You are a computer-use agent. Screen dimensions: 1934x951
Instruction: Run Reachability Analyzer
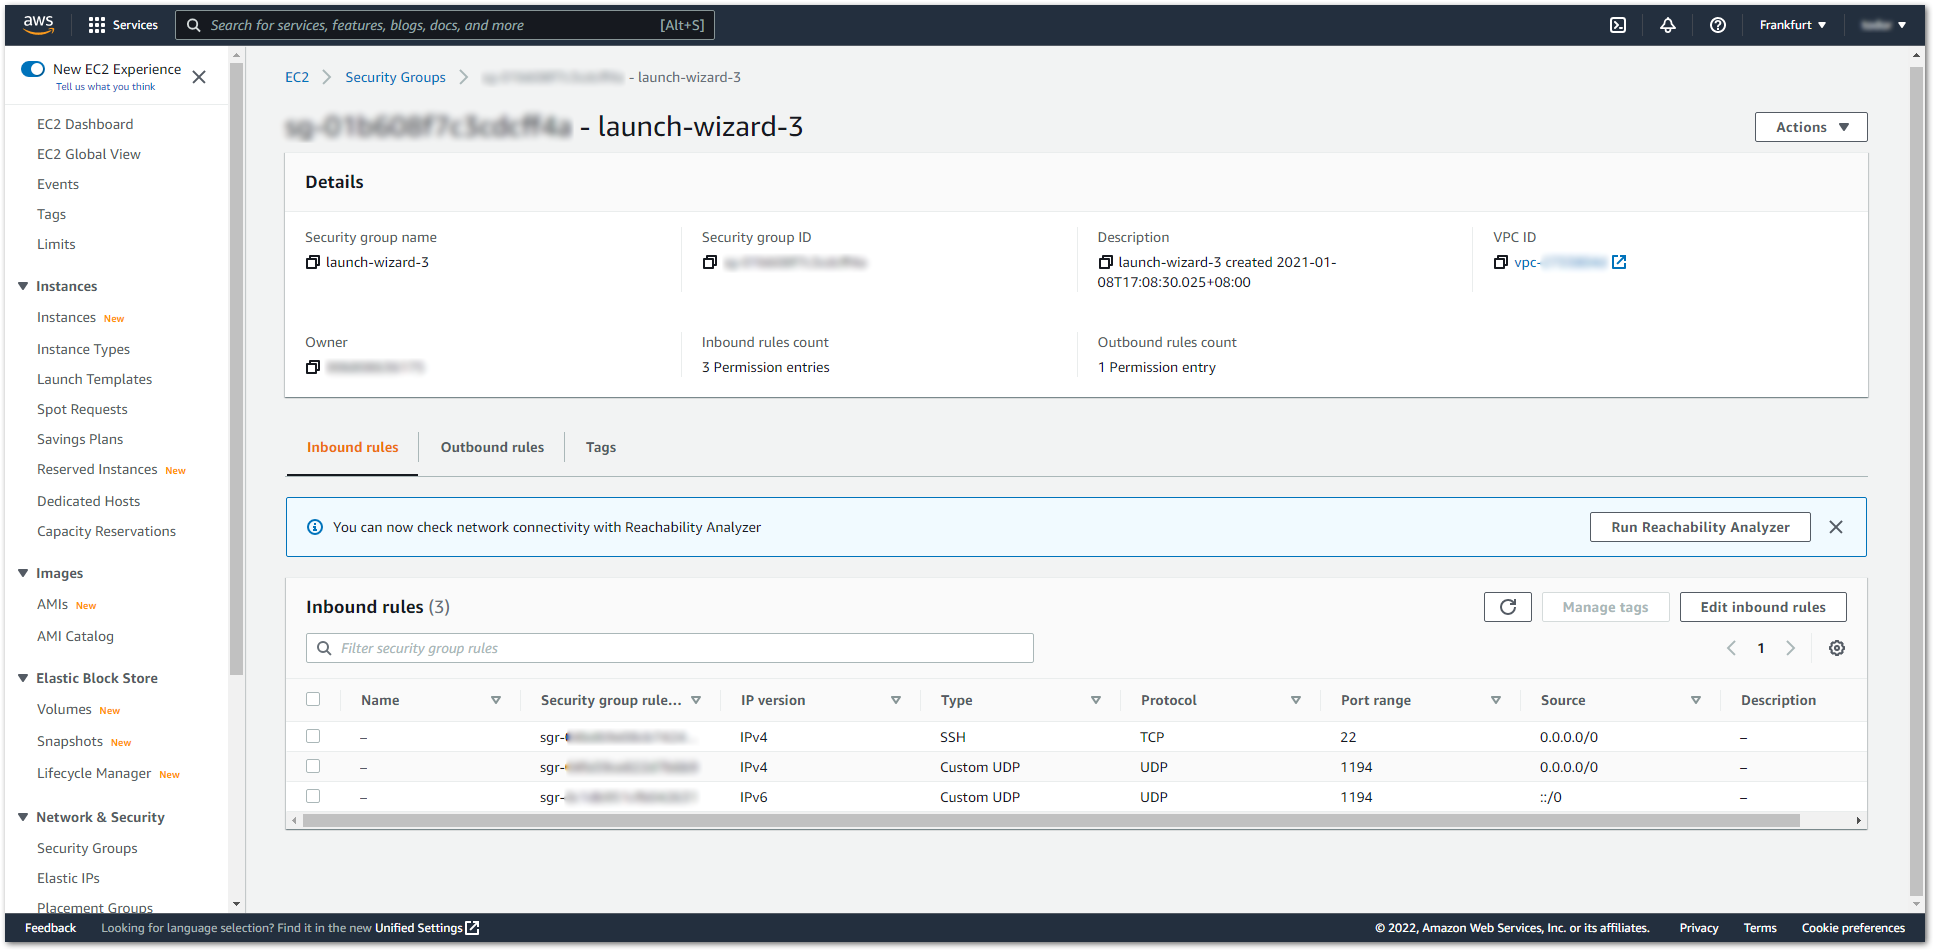[x=1700, y=527]
